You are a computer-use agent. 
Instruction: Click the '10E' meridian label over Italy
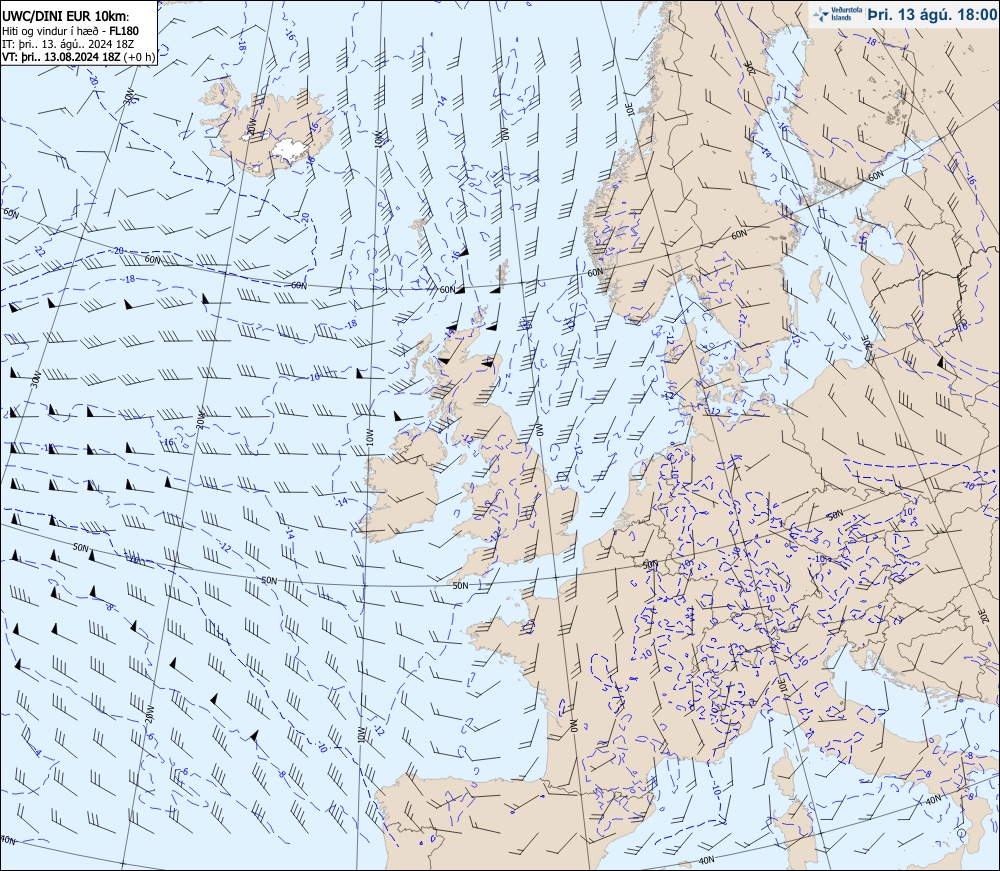click(783, 687)
